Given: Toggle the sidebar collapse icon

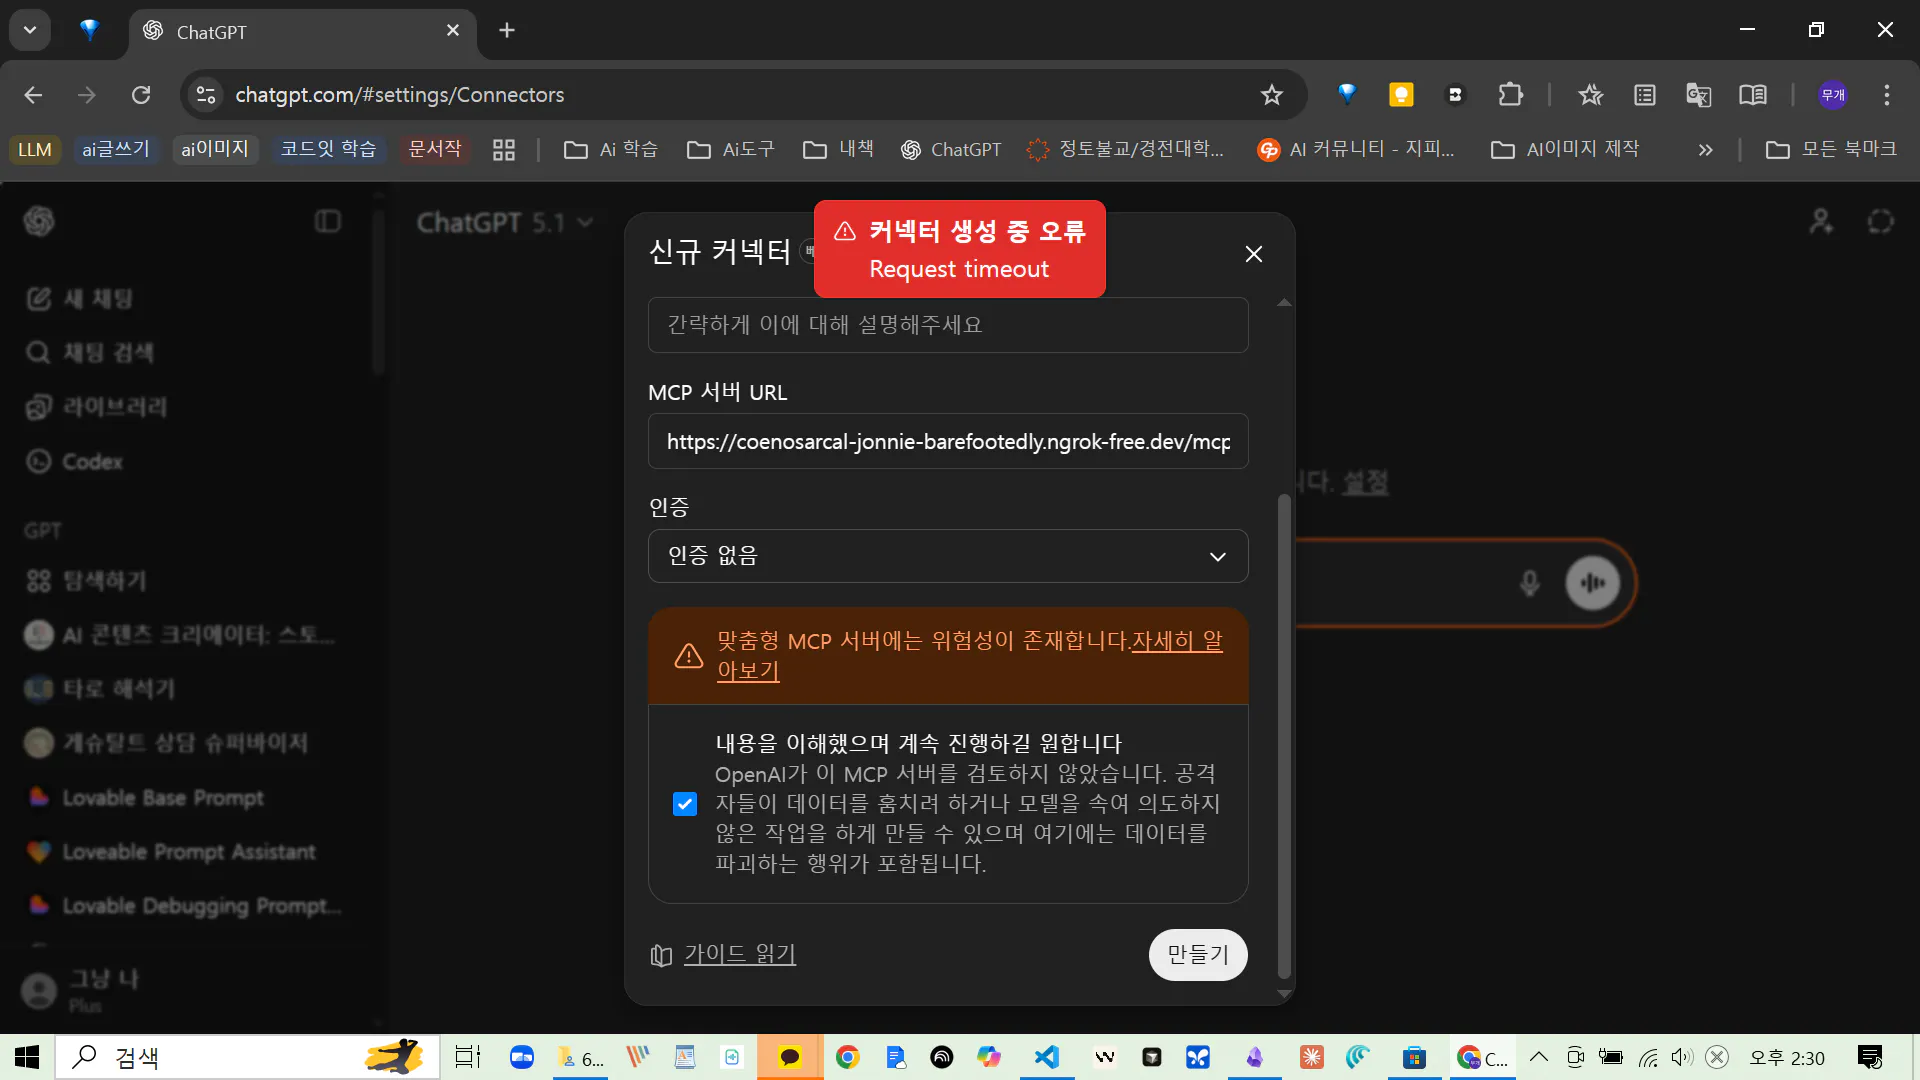Looking at the screenshot, I should click(x=327, y=221).
